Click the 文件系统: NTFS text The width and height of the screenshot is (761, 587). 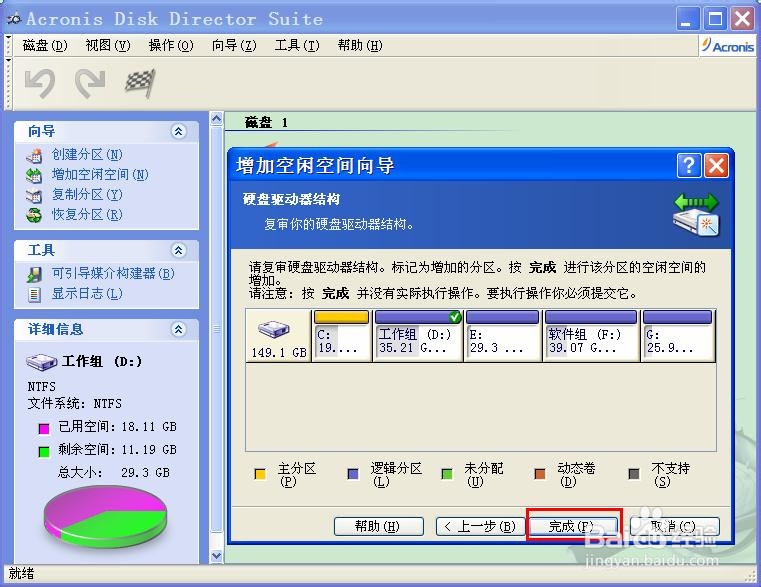click(x=75, y=403)
